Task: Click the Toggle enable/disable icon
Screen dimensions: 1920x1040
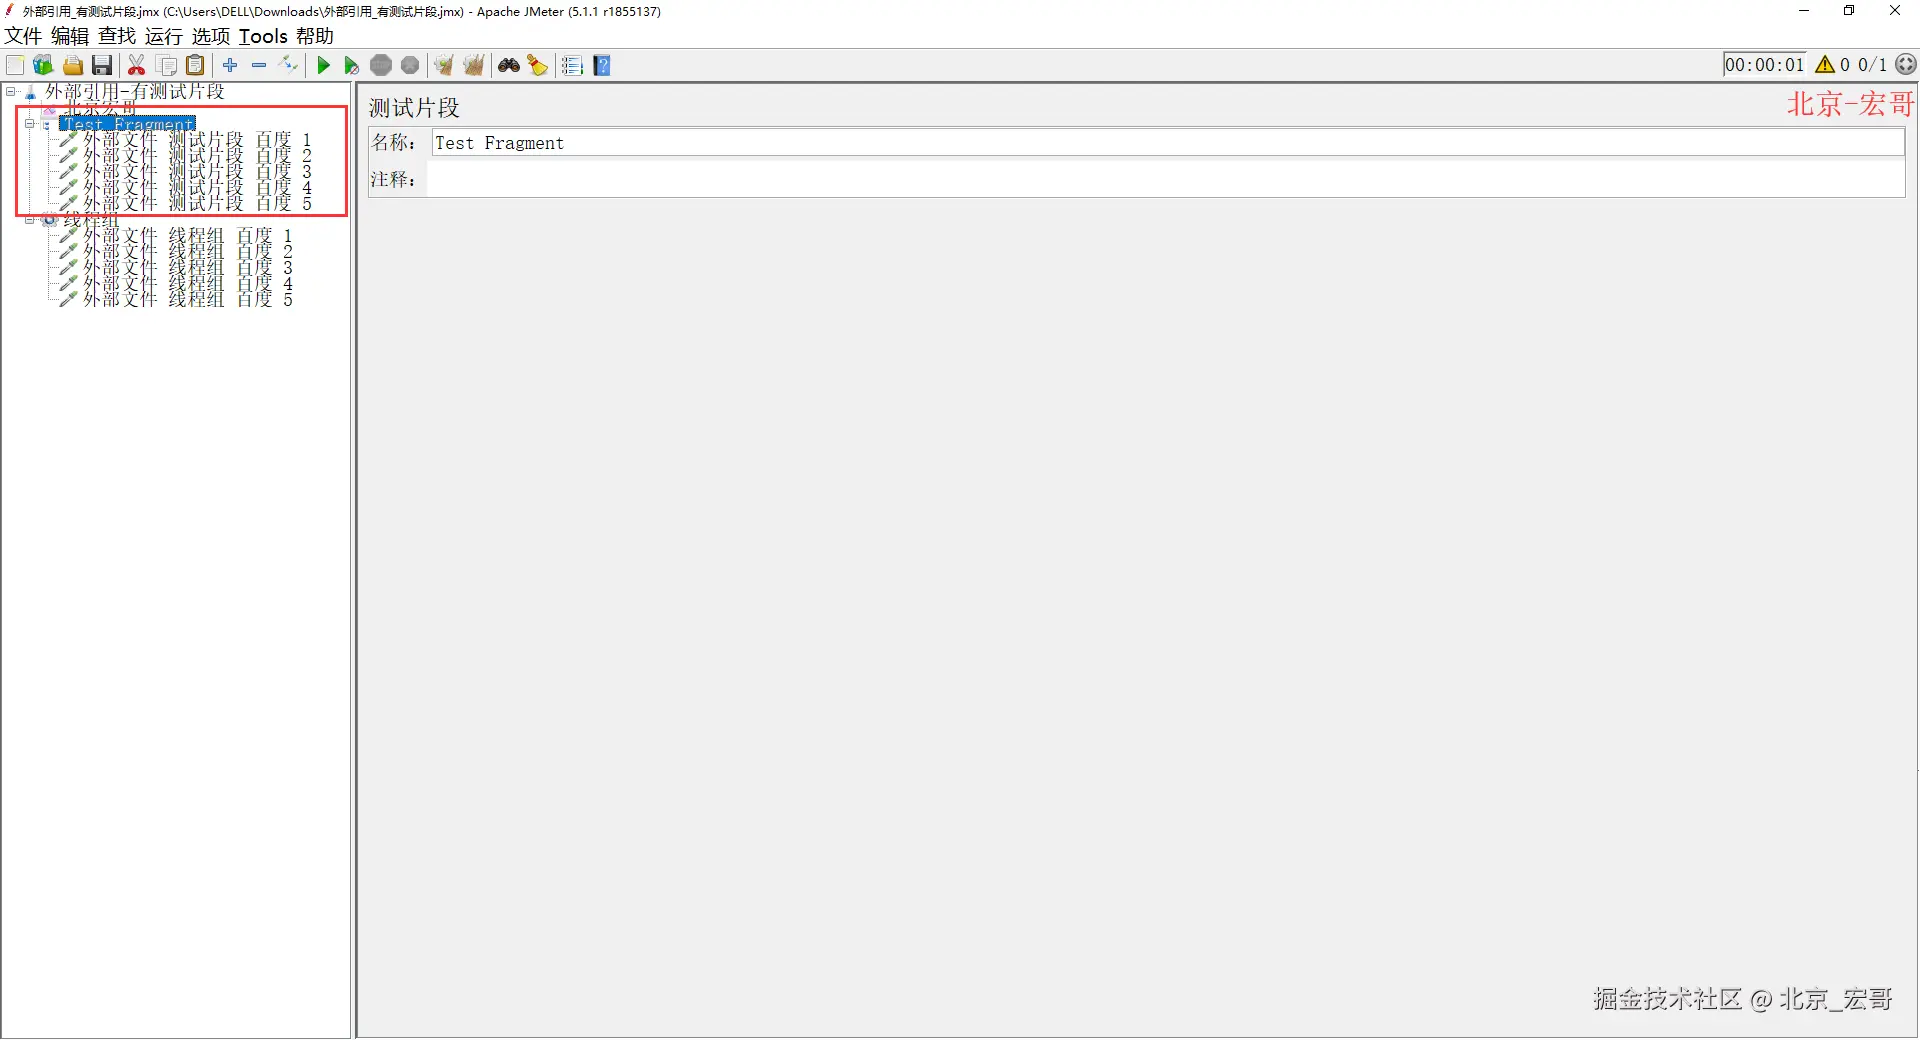Action: [289, 65]
